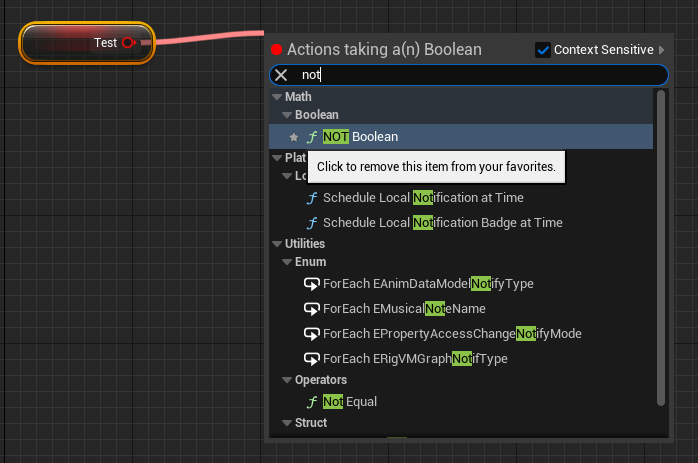
Task: Click the action list vertical scrollbar
Action: pyautogui.click(x=661, y=248)
